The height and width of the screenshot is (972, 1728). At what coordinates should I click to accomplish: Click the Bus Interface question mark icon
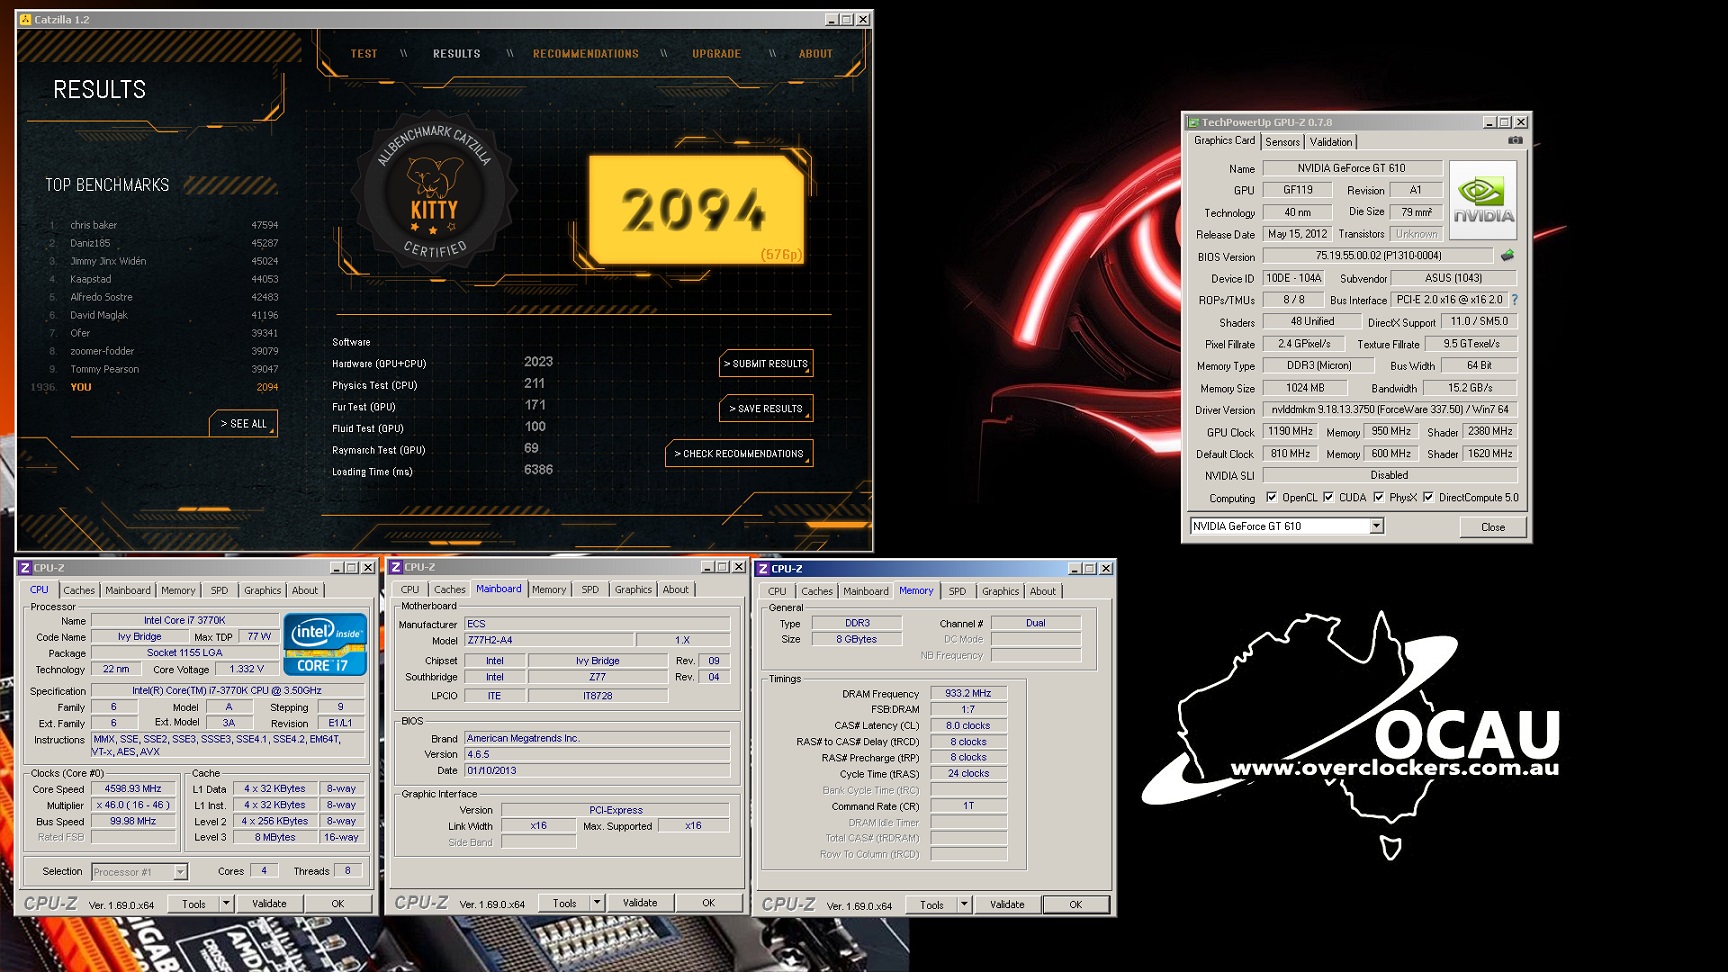pyautogui.click(x=1514, y=300)
